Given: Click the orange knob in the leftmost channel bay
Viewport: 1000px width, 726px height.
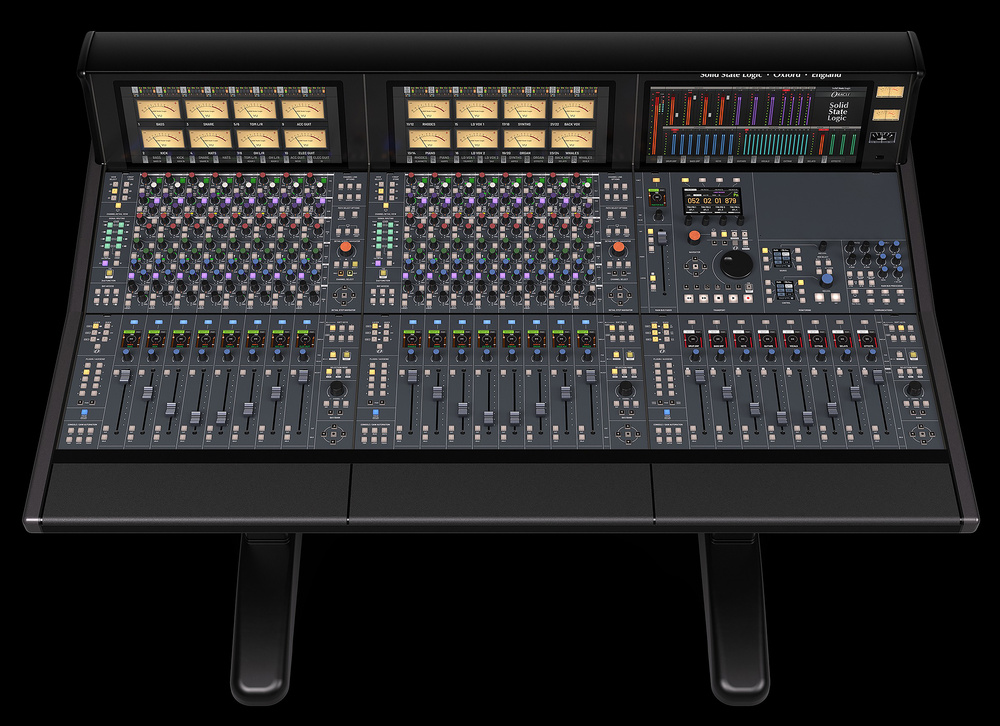Looking at the screenshot, I should point(347,246).
